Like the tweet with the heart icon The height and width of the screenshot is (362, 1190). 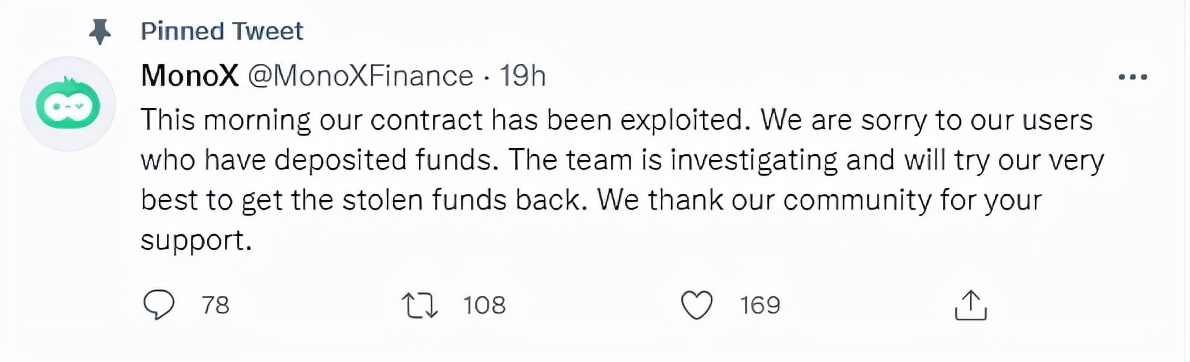(x=697, y=305)
